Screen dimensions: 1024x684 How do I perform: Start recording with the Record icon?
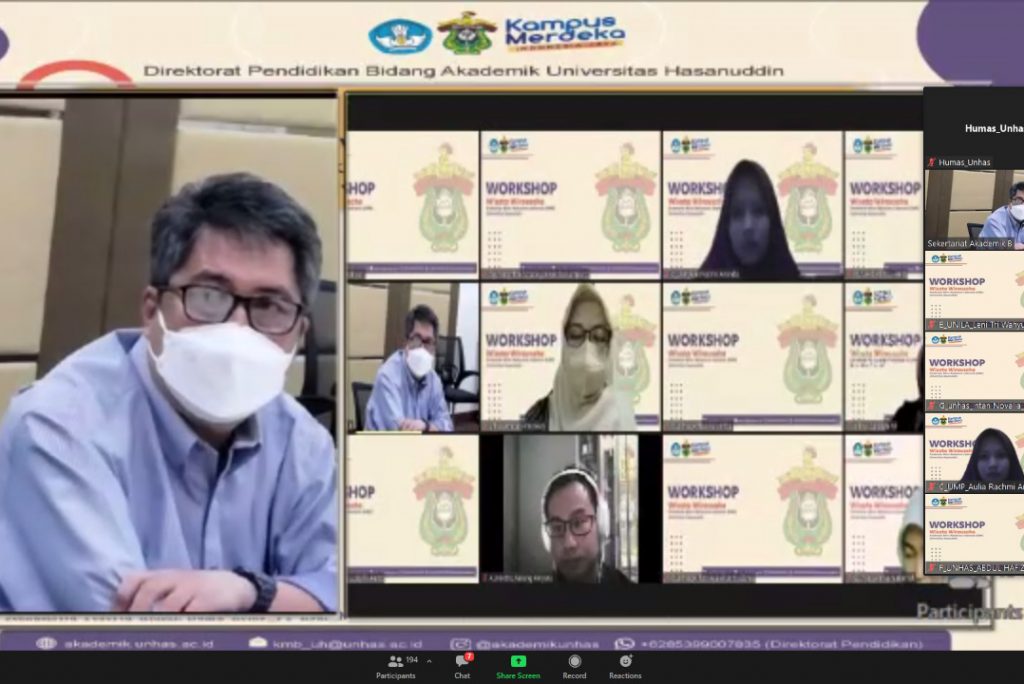tap(574, 662)
